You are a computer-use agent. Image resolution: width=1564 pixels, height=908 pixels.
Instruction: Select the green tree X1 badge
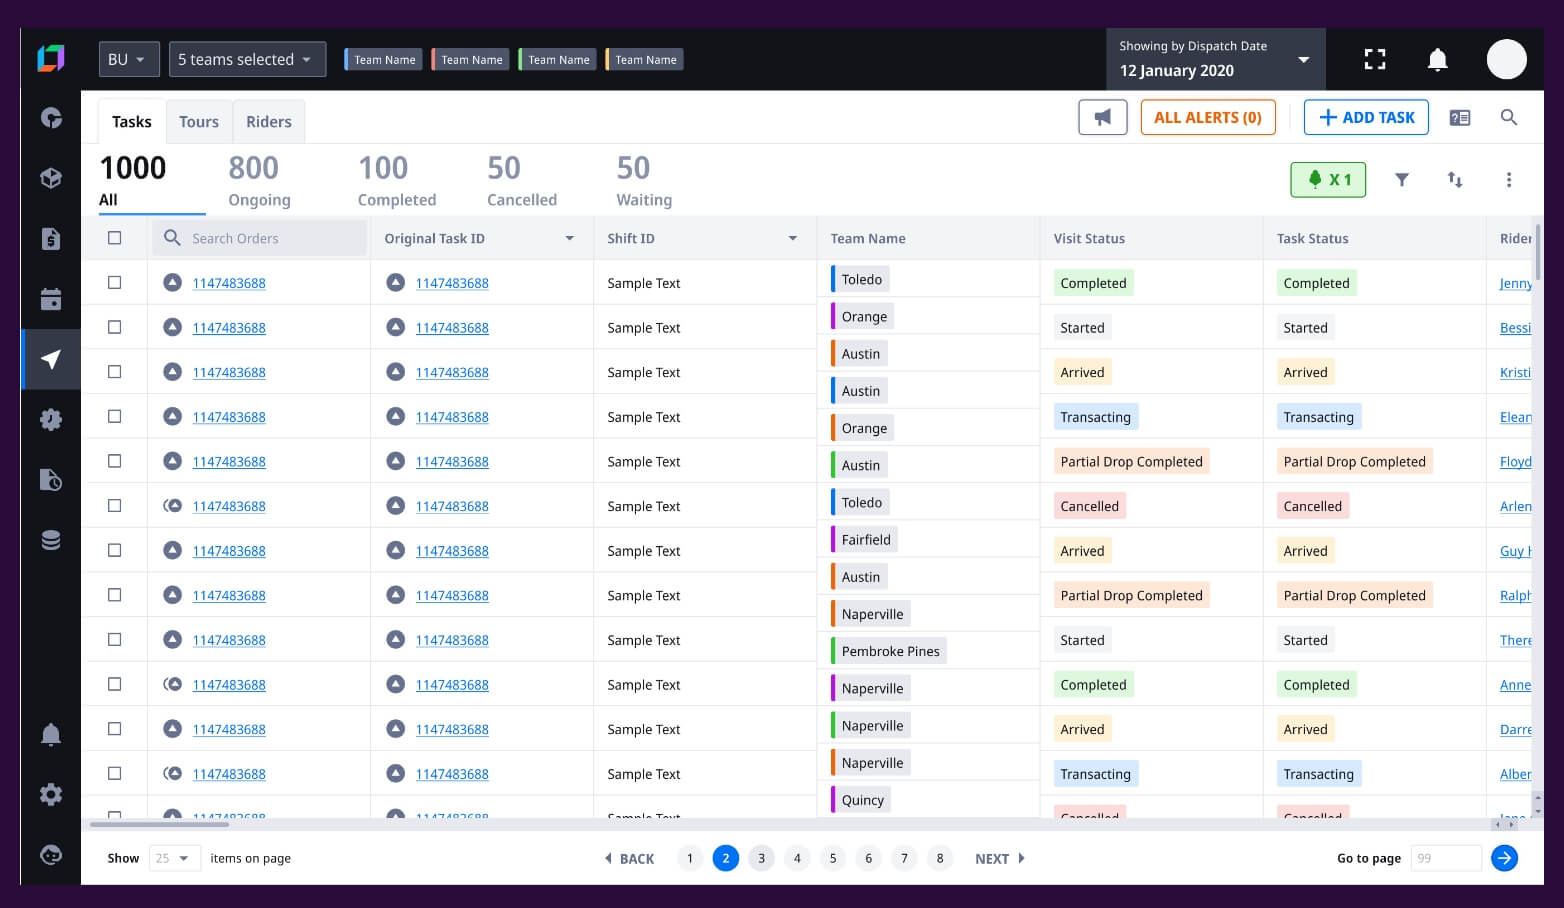tap(1328, 180)
